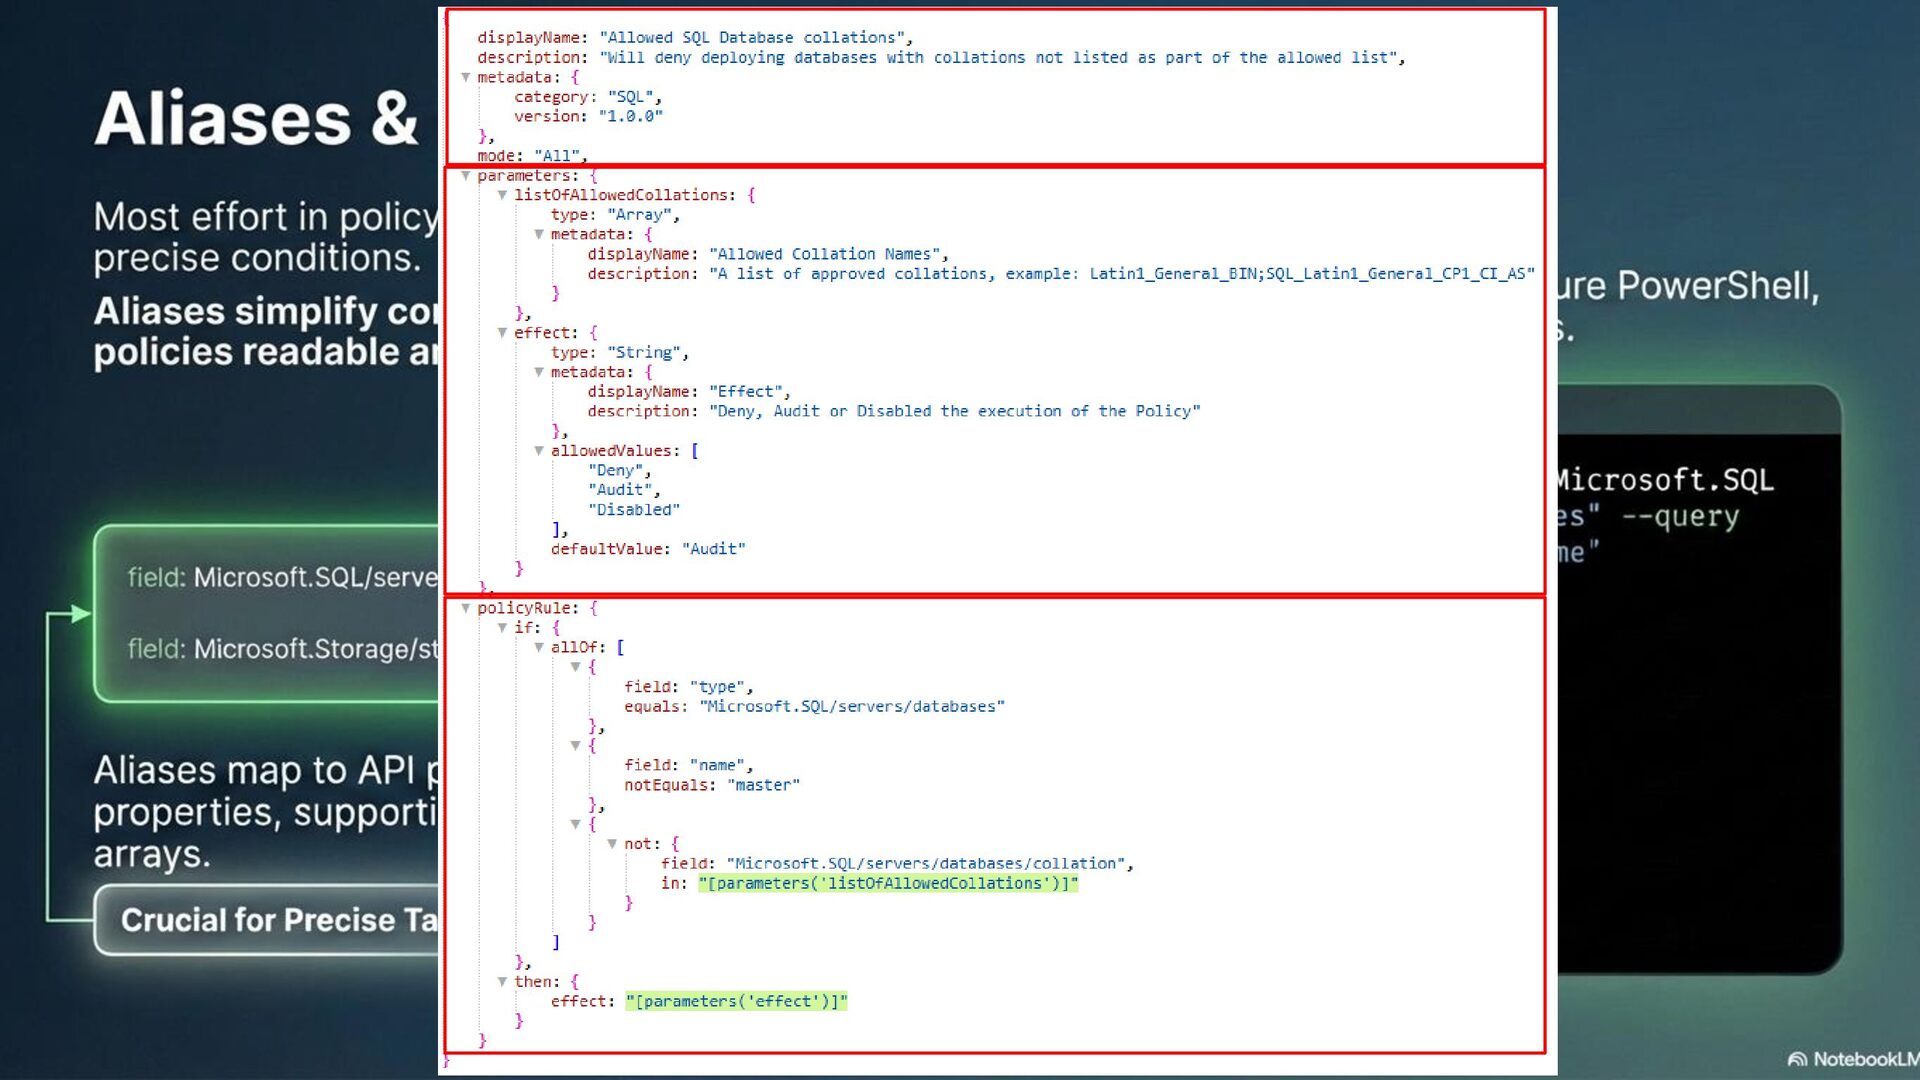
Task: Collapse the effect parameter node
Action: pos(502,332)
